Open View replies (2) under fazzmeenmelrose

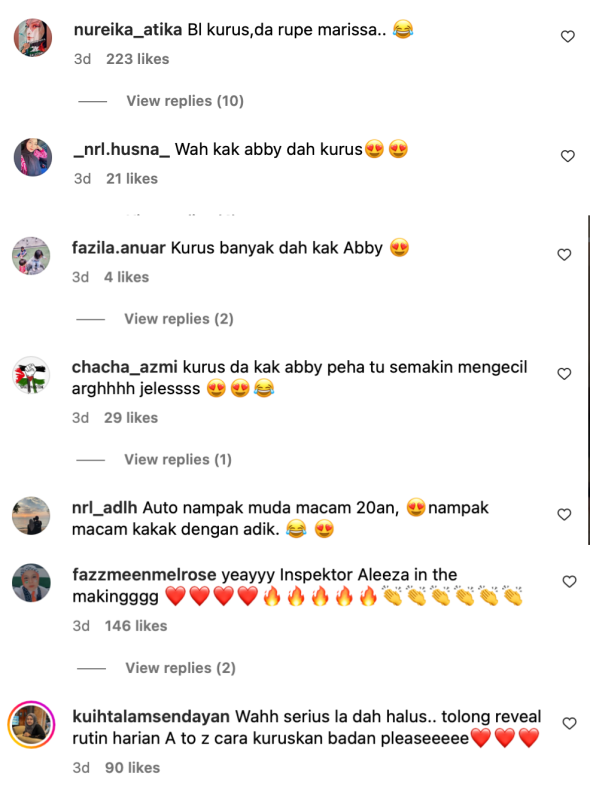pyautogui.click(x=180, y=668)
